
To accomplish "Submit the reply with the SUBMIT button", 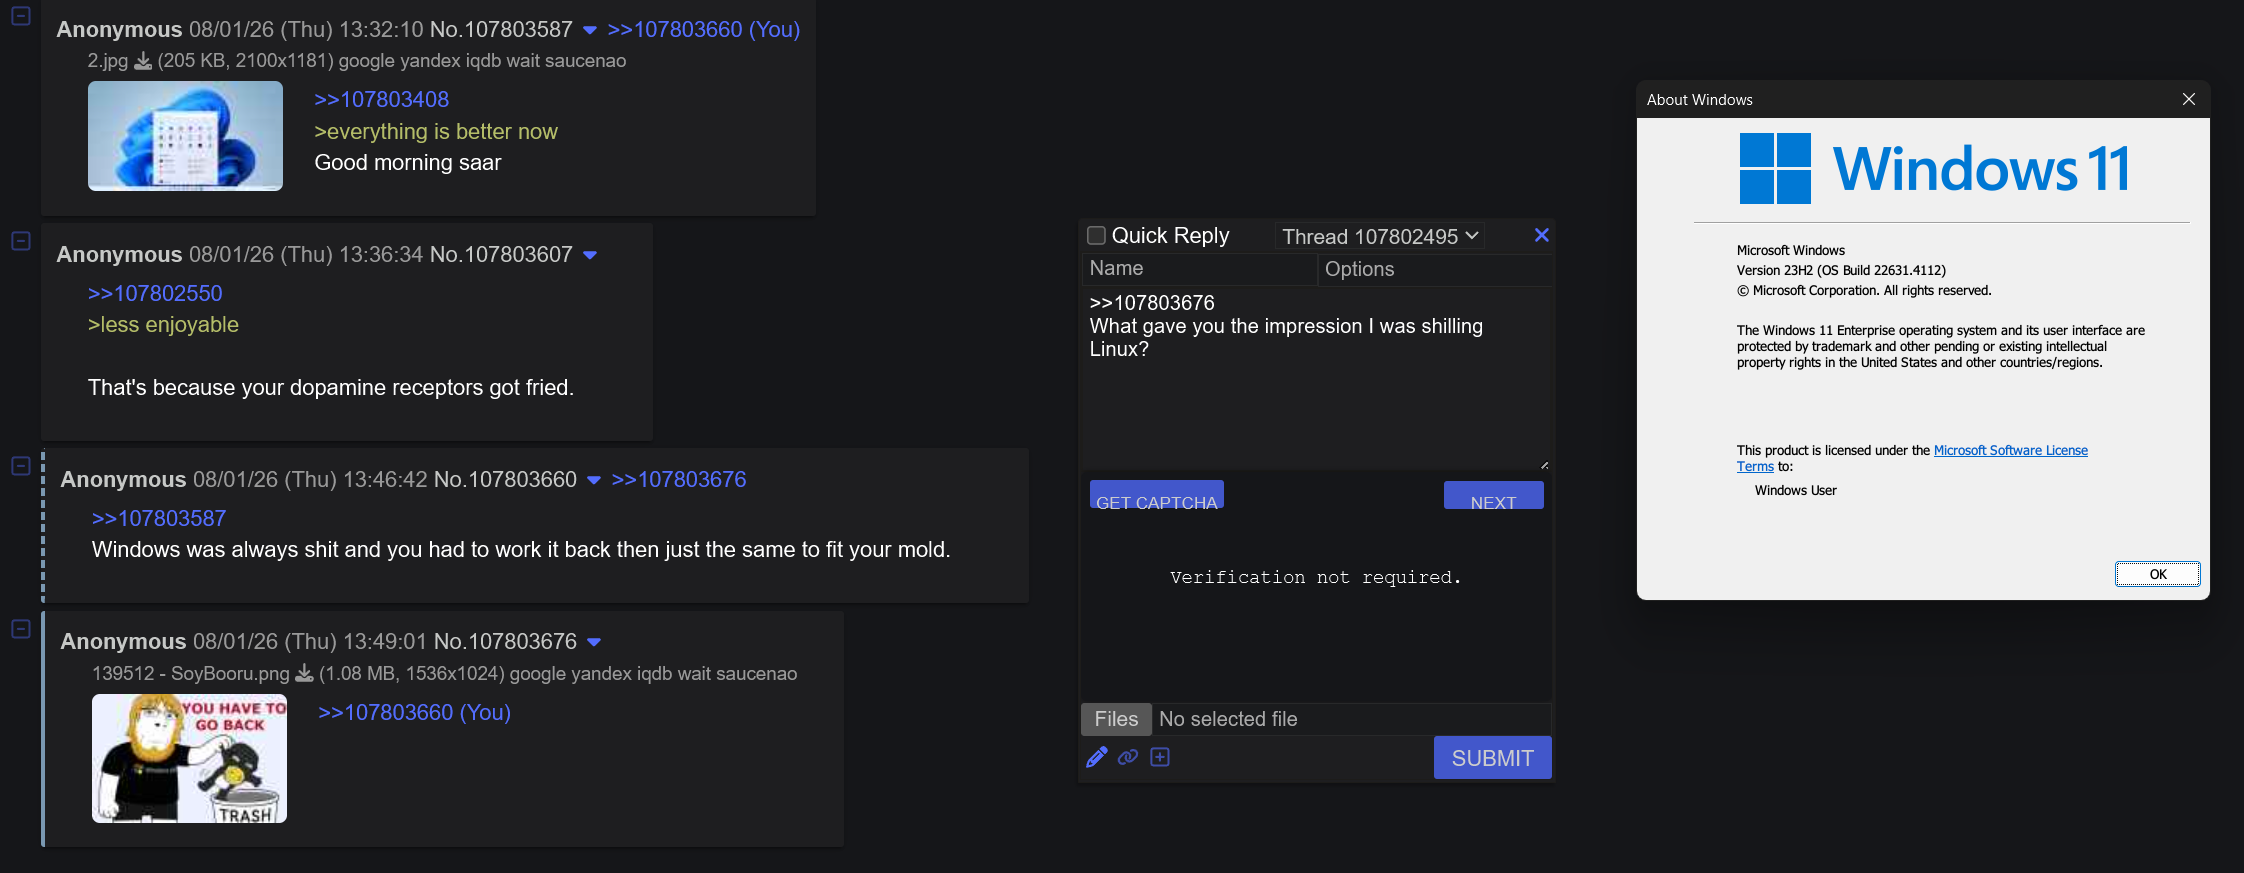I will coord(1493,758).
